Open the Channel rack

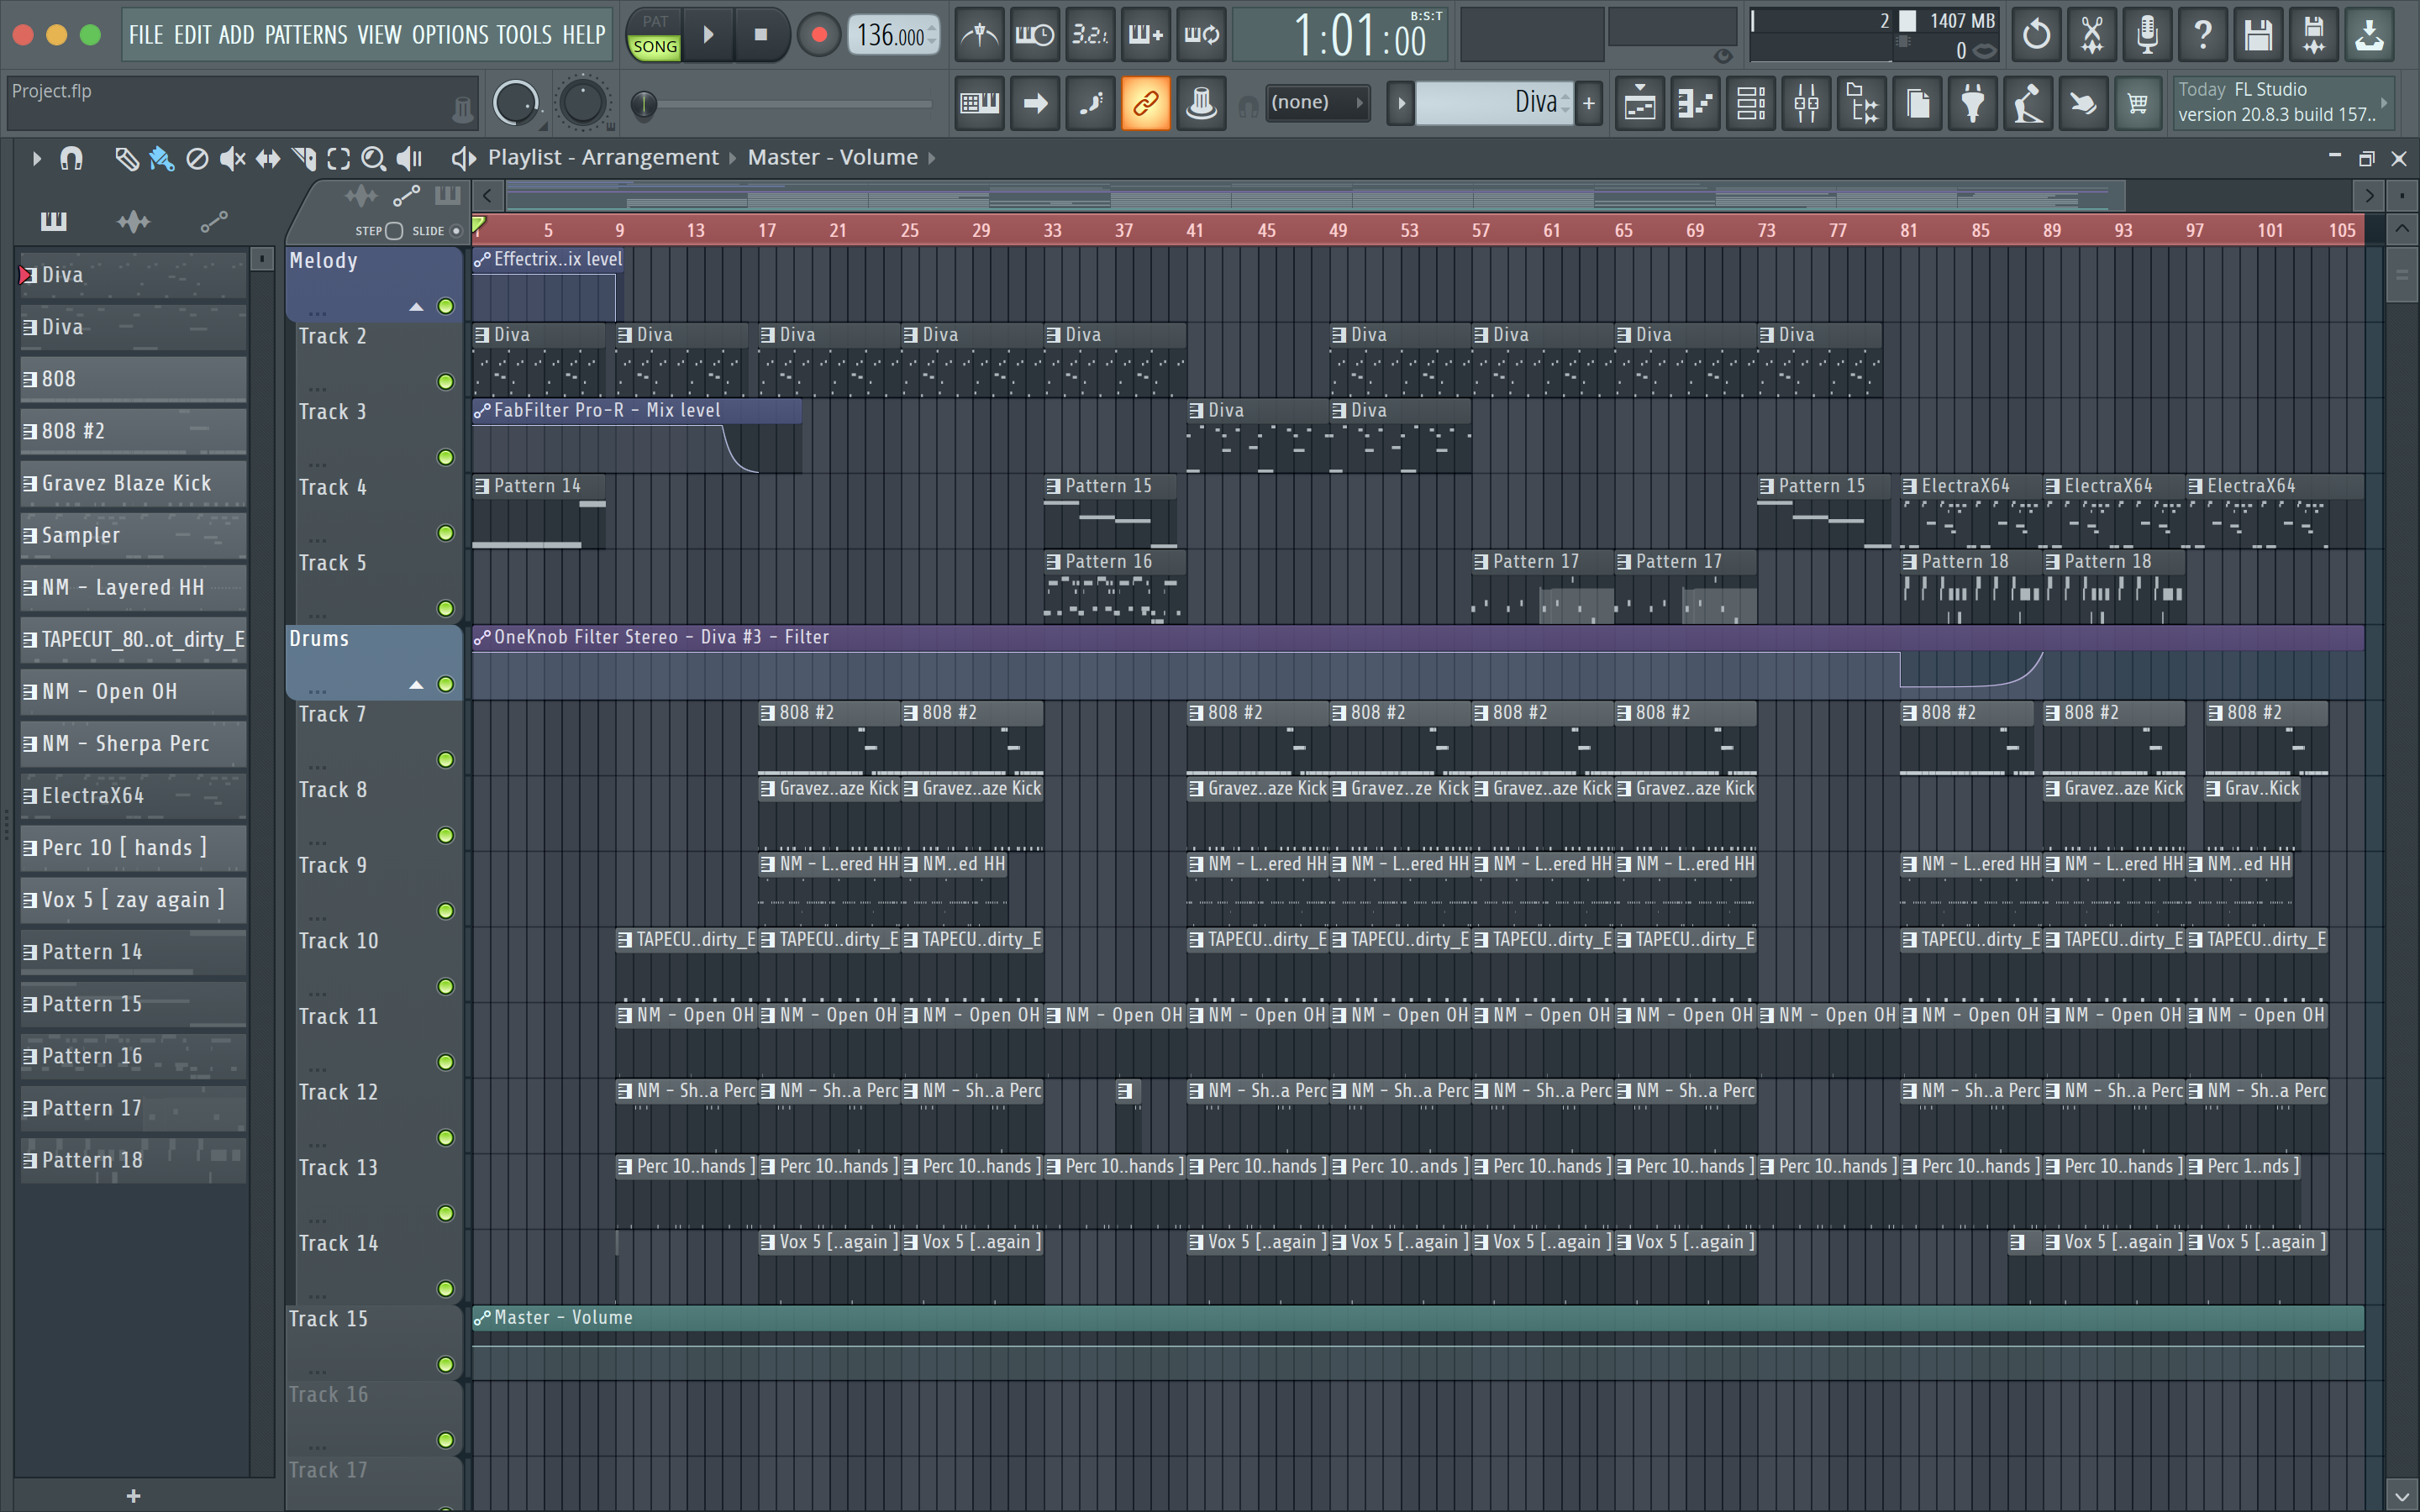[1751, 103]
